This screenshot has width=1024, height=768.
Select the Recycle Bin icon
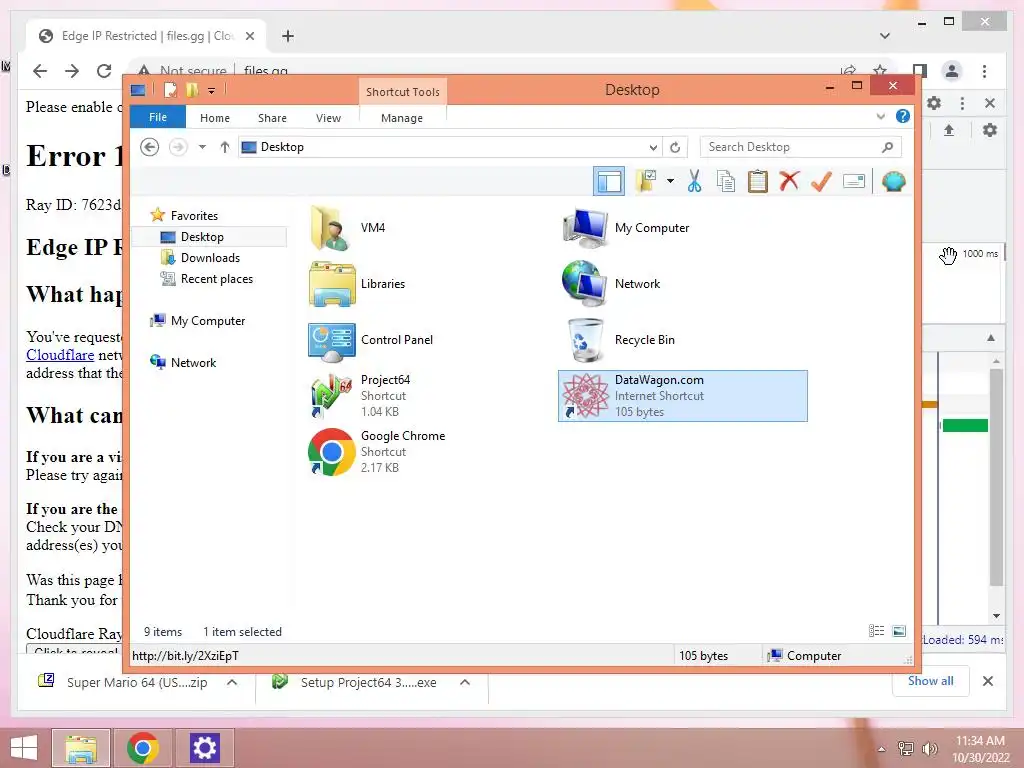click(586, 340)
